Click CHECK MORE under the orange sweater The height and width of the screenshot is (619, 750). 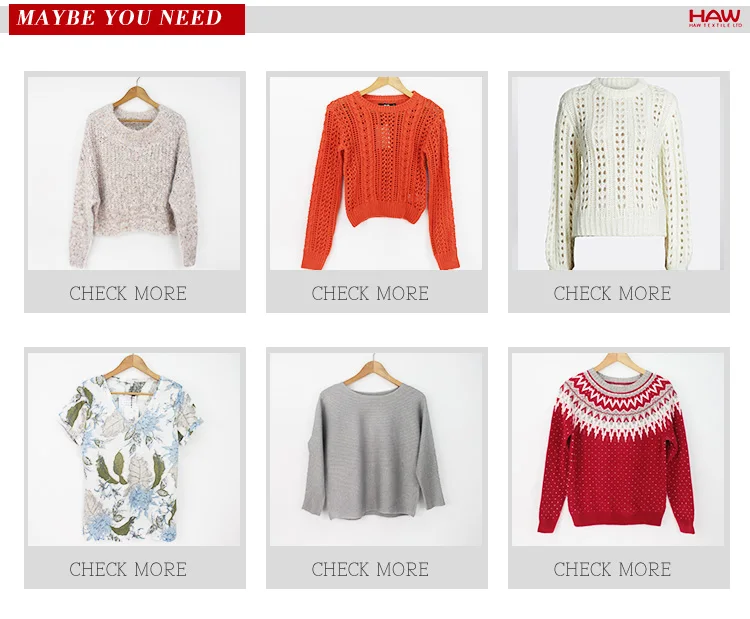click(370, 293)
